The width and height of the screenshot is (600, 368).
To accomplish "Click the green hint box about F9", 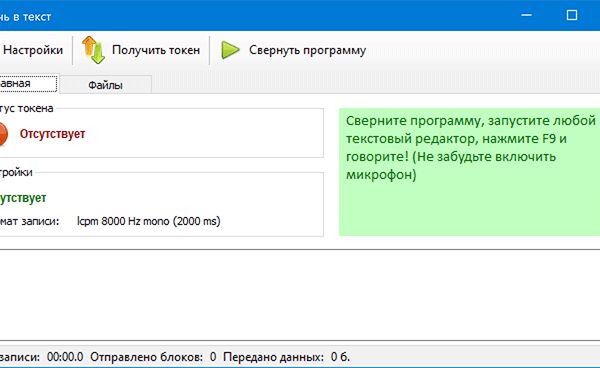I will [470, 172].
